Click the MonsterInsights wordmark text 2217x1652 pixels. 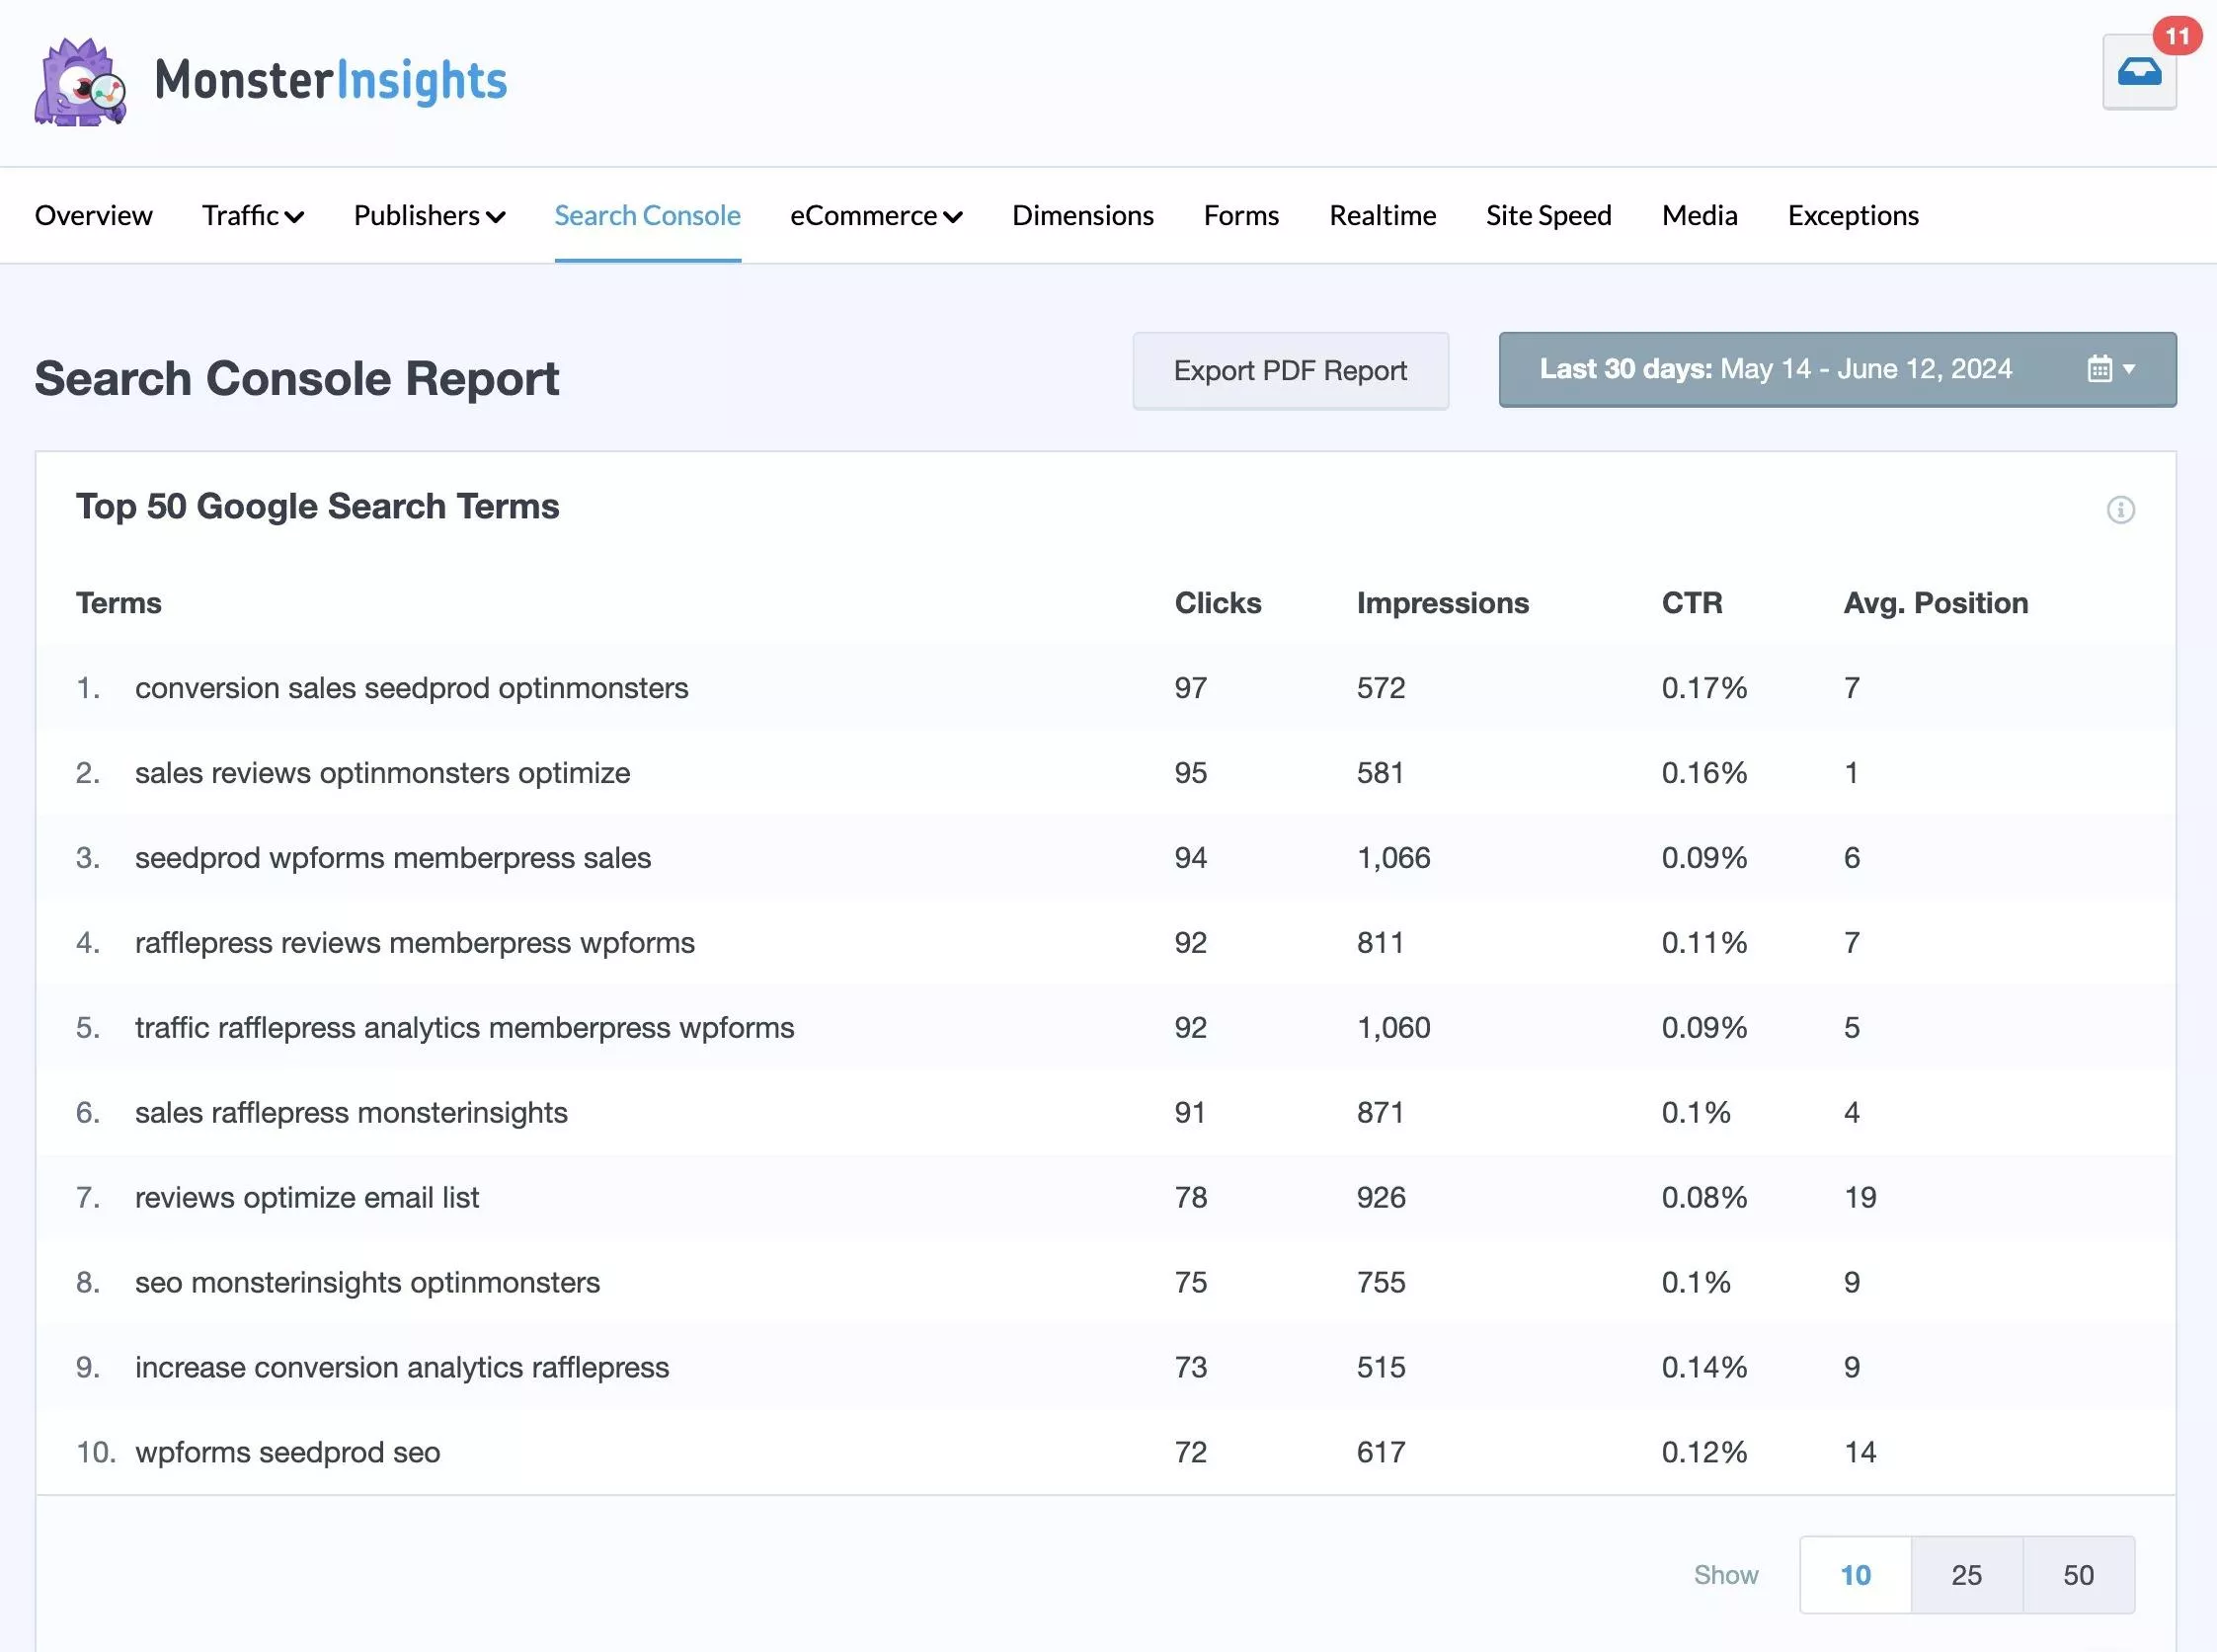coord(331,80)
